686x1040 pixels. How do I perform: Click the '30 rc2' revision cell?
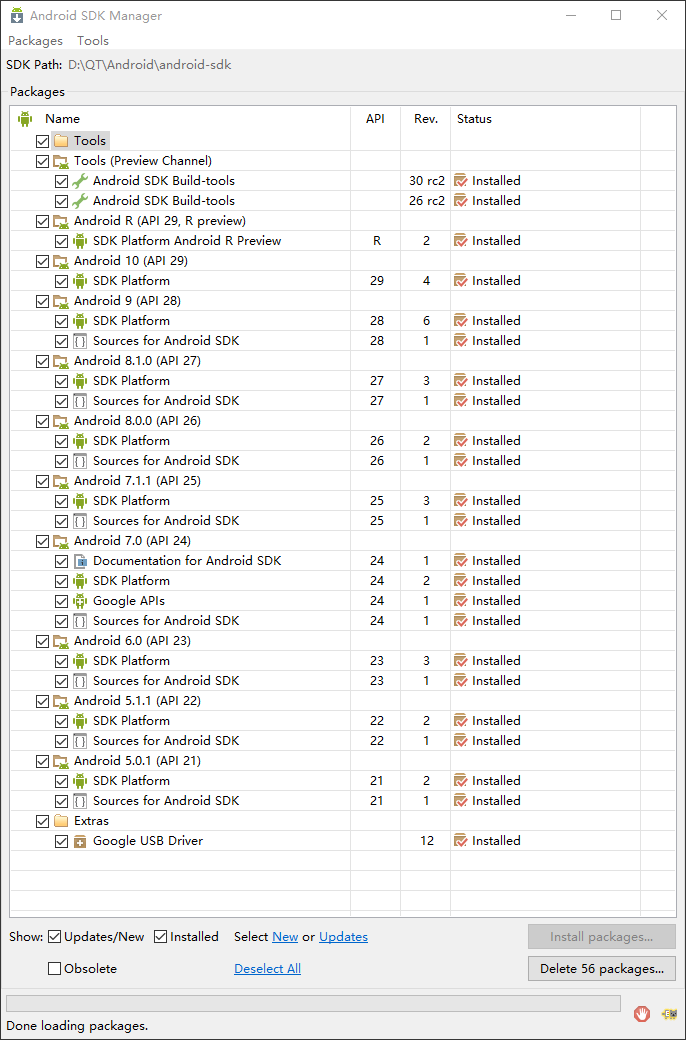427,180
